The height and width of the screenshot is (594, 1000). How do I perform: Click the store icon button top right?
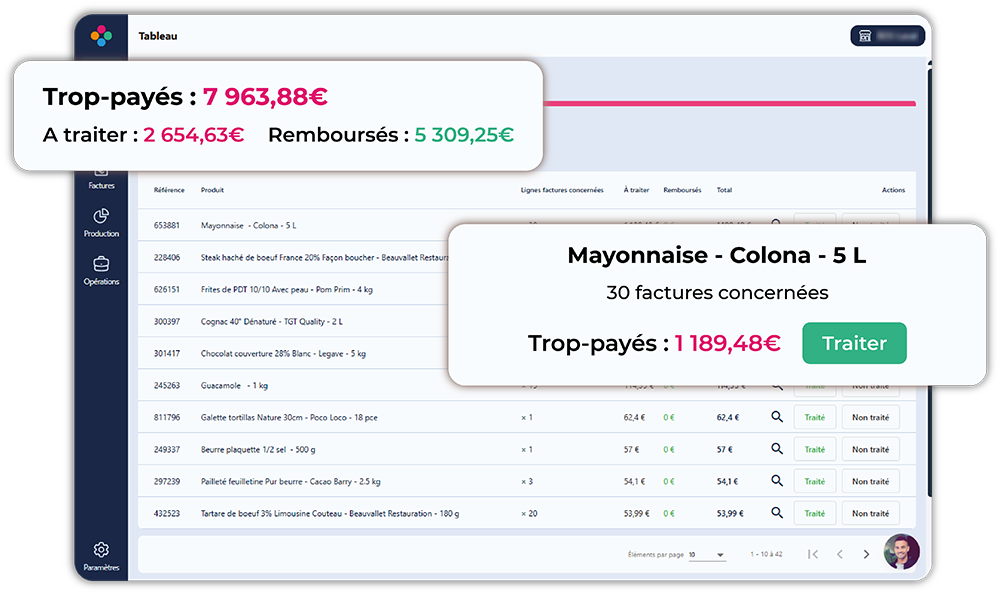coord(887,36)
